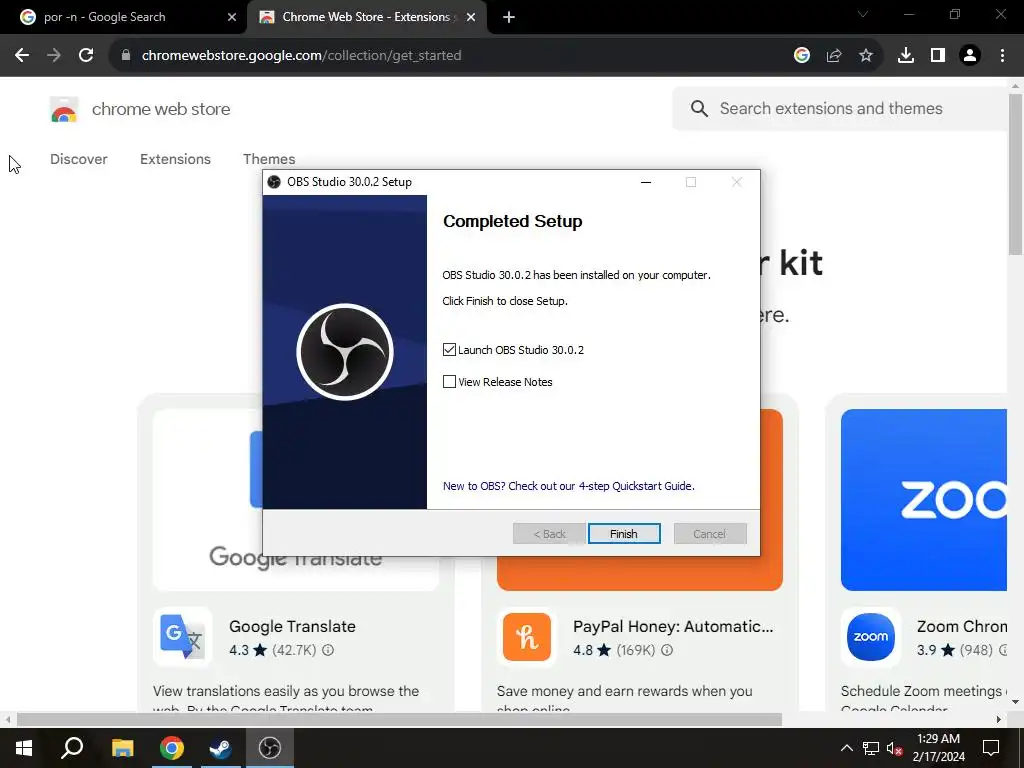
Task: Open the Discover section
Action: (x=78, y=159)
